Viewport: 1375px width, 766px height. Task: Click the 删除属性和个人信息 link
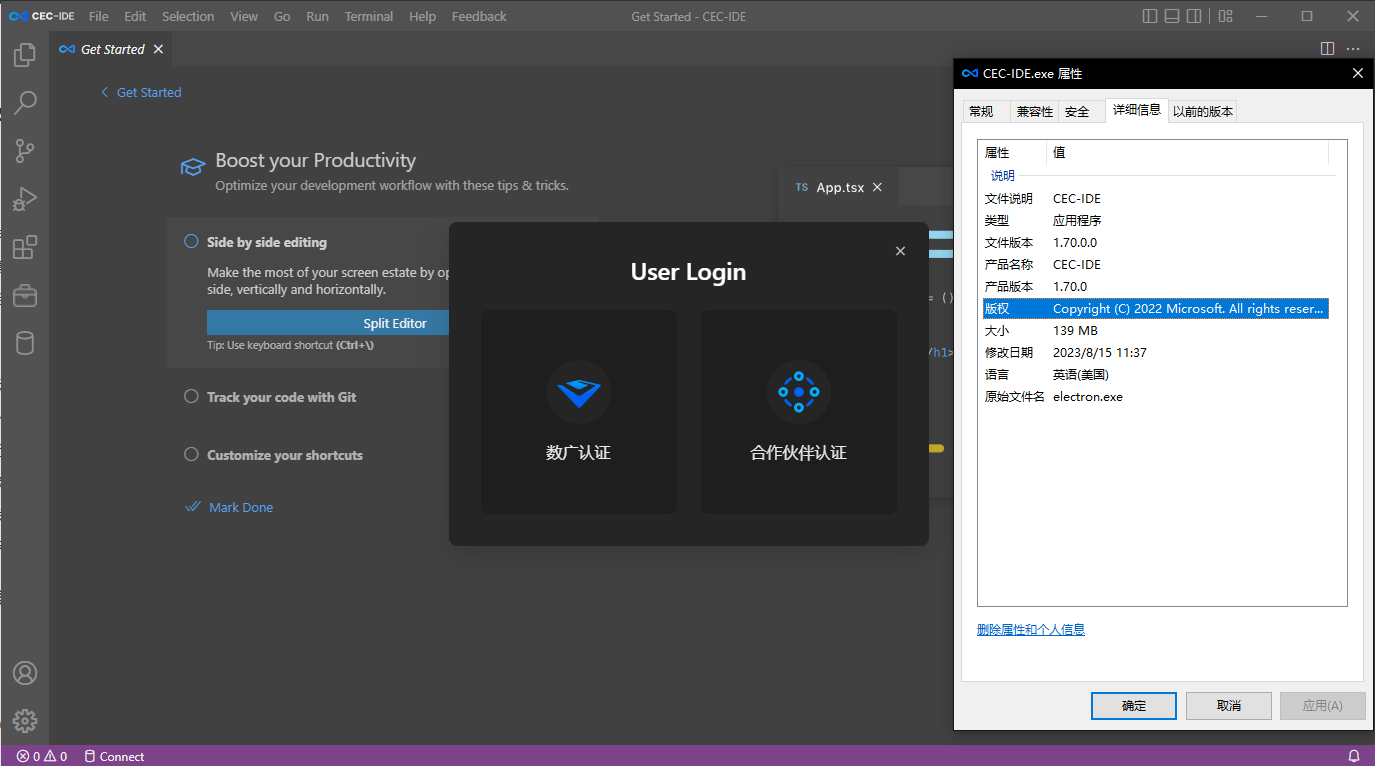click(x=1031, y=629)
